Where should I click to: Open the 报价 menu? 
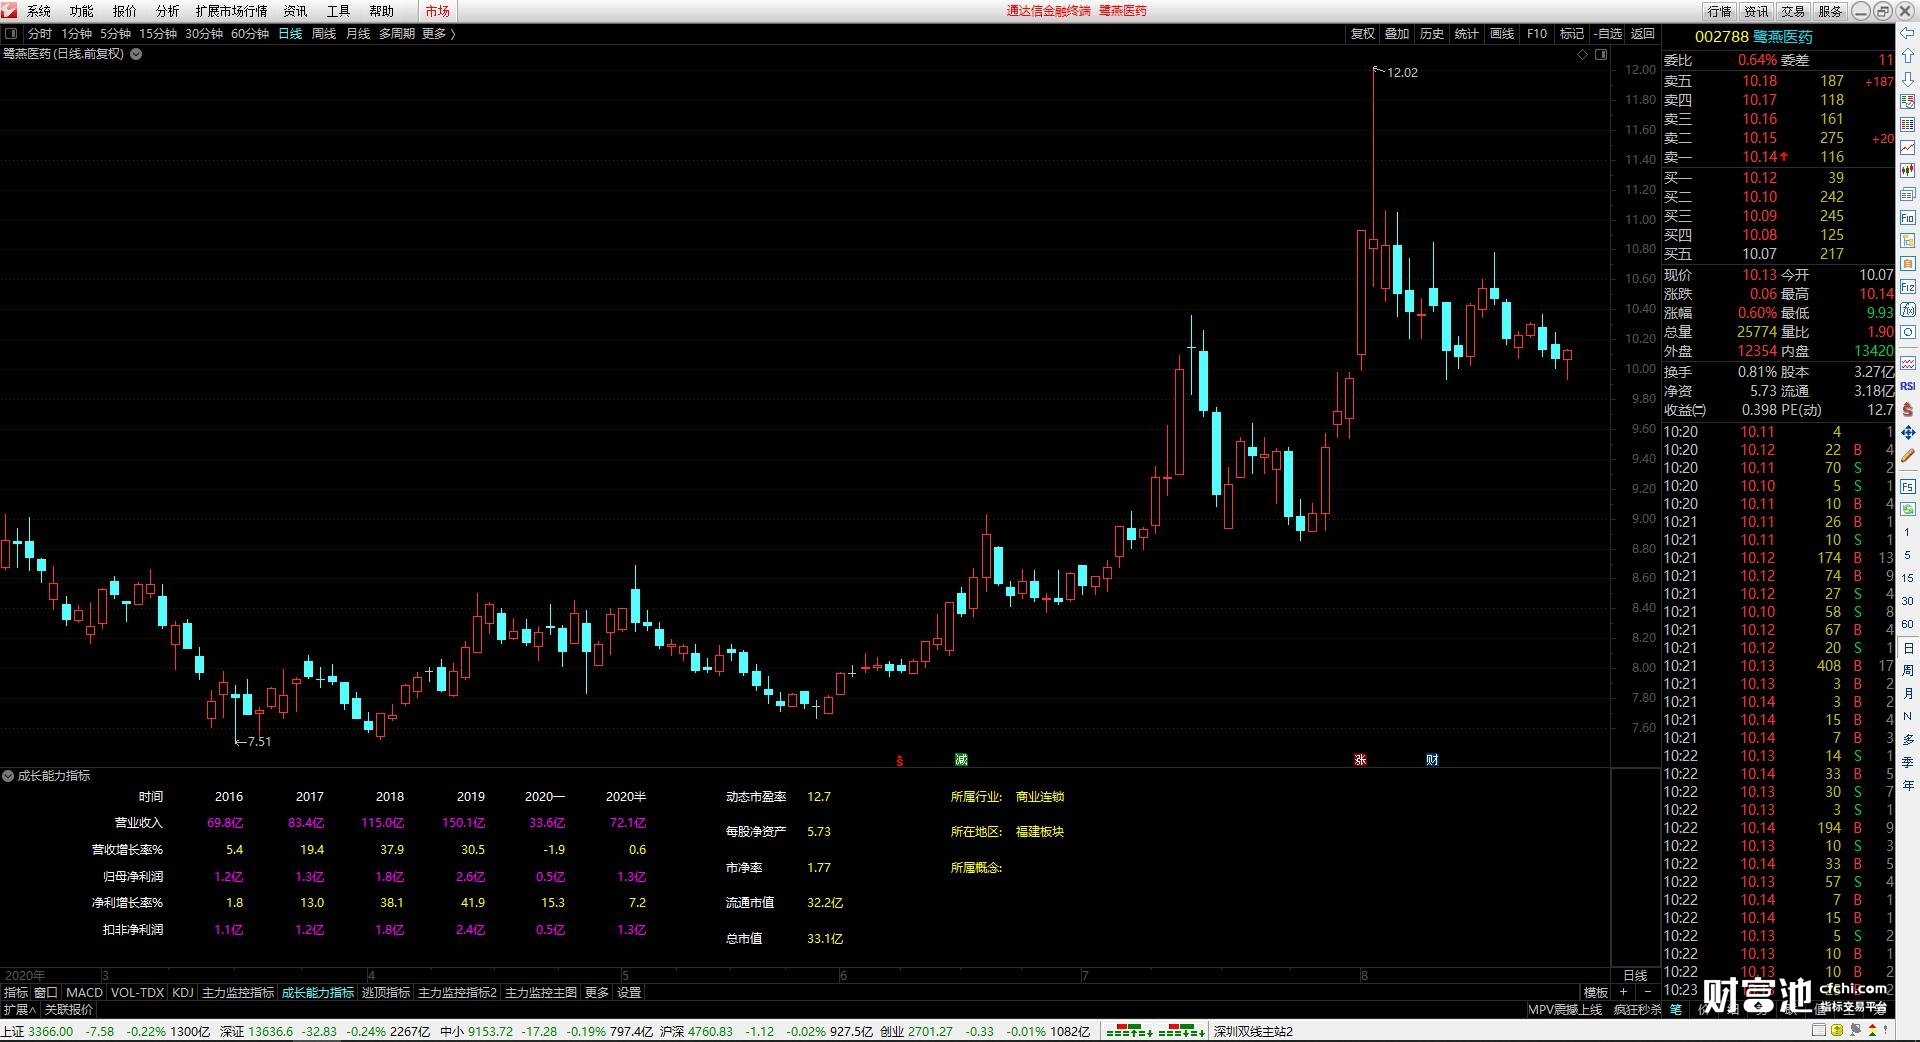[x=125, y=11]
